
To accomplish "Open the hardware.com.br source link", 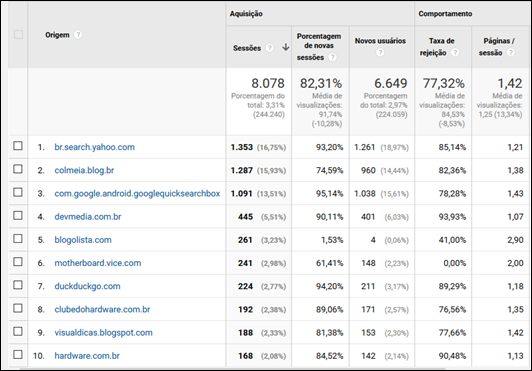I will pyautogui.click(x=87, y=356).
